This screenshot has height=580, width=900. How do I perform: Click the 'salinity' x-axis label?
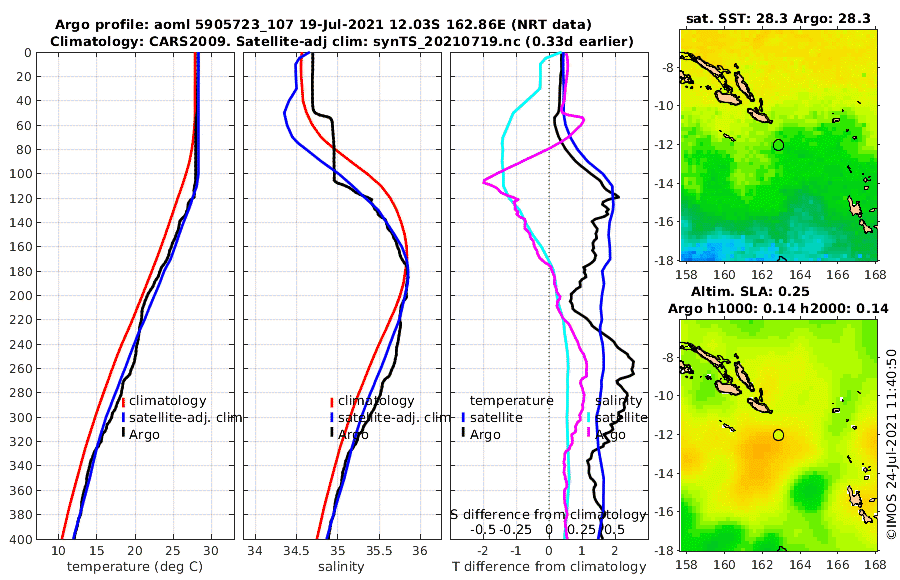[x=342, y=567]
